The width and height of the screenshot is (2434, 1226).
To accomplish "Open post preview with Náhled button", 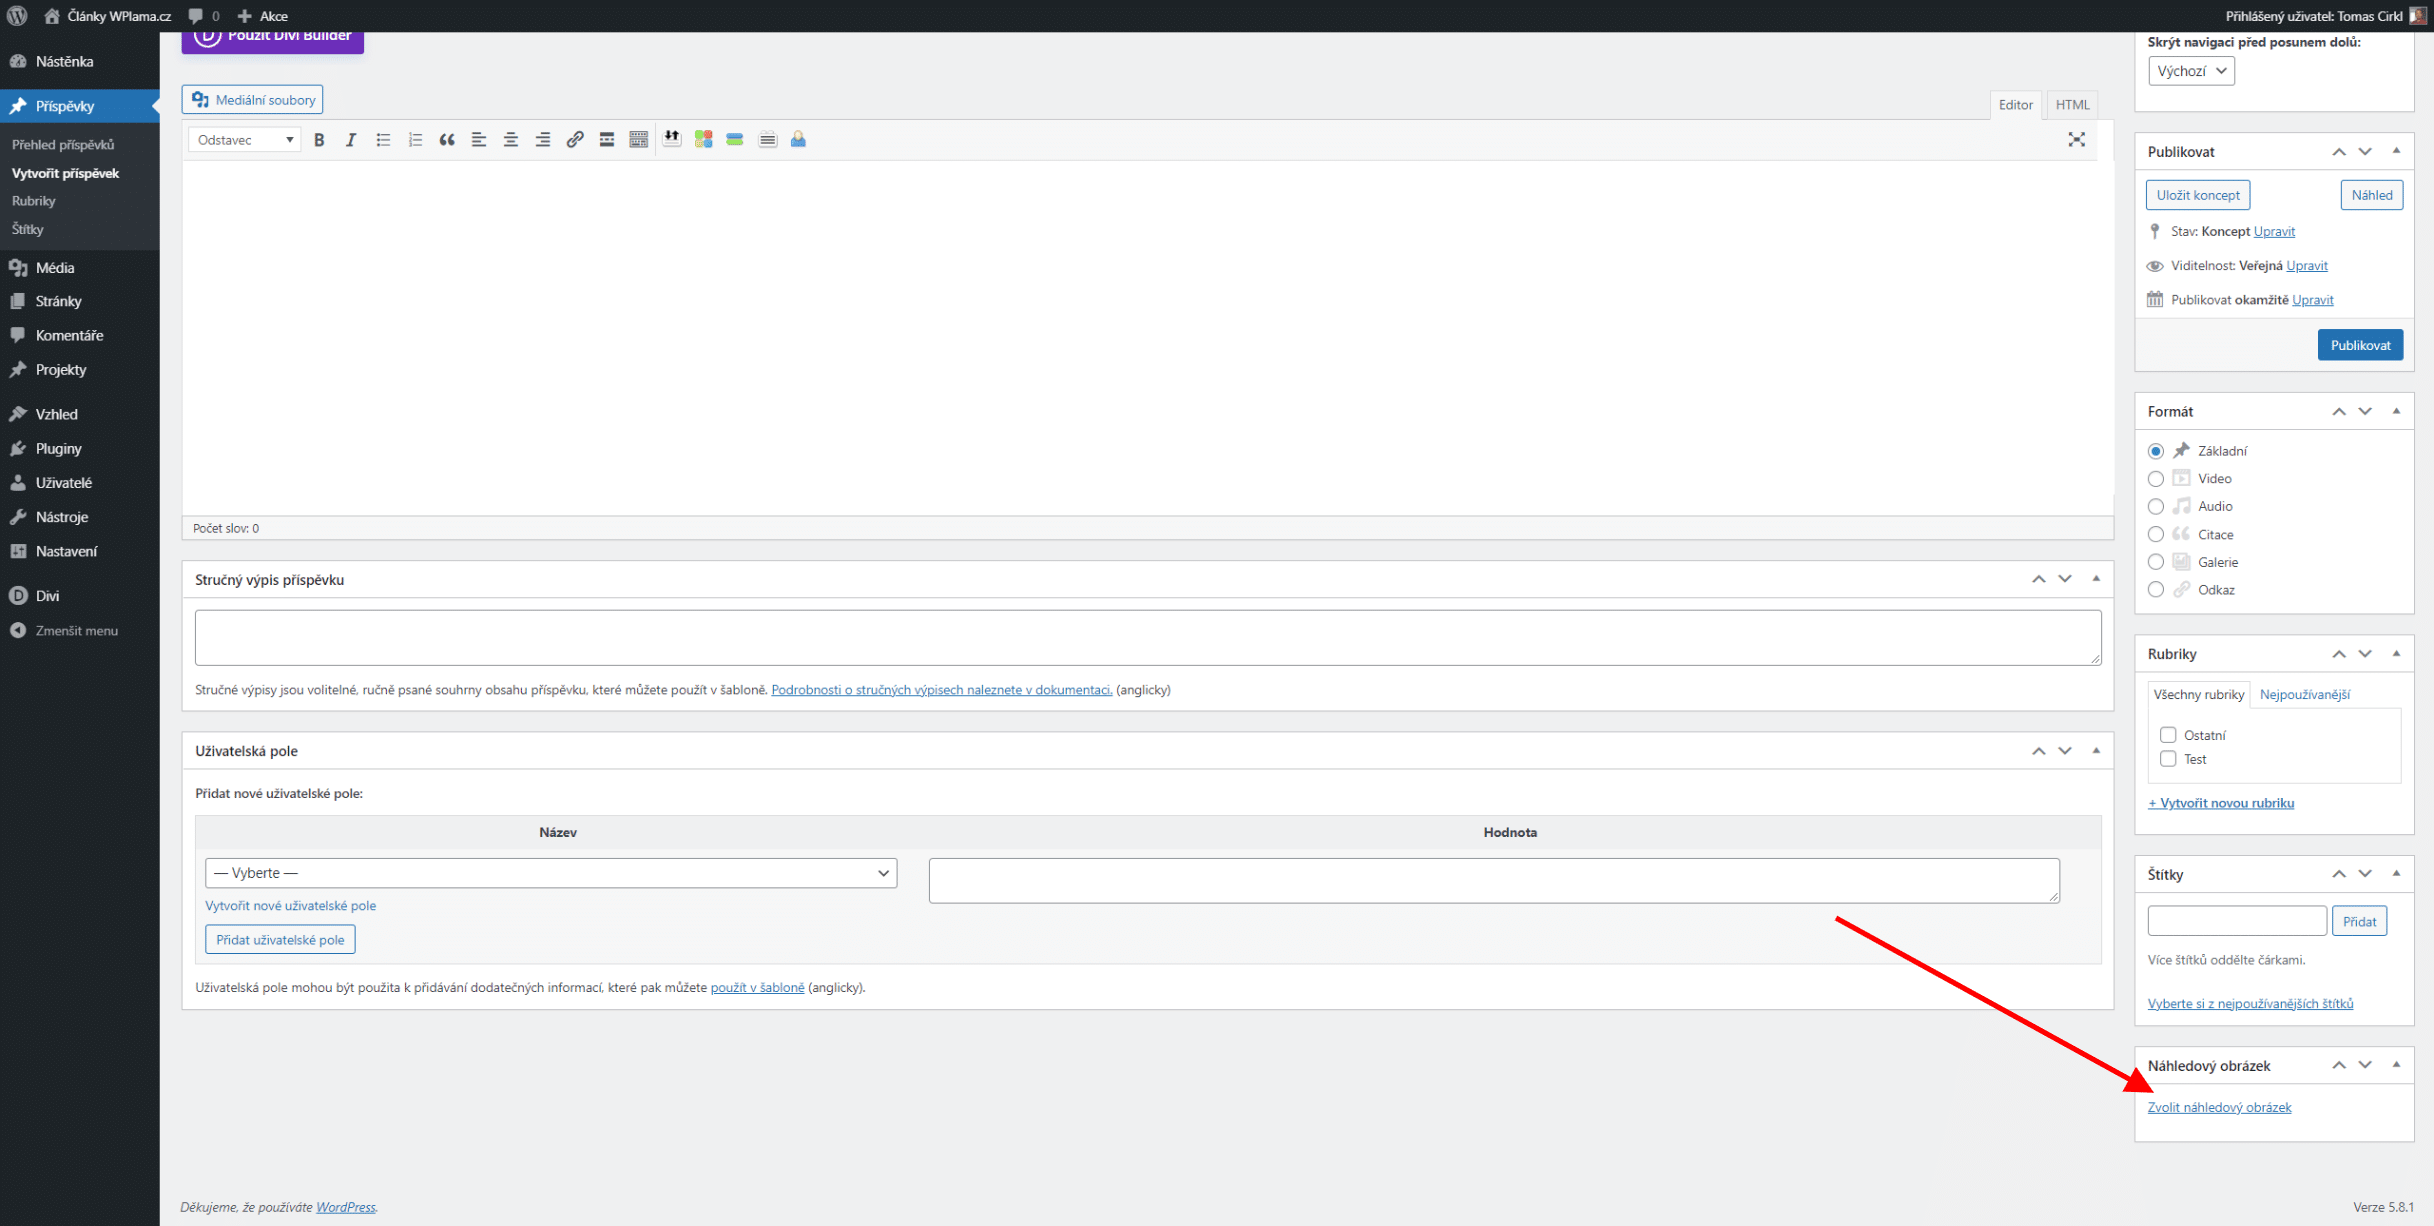I will pos(2371,195).
